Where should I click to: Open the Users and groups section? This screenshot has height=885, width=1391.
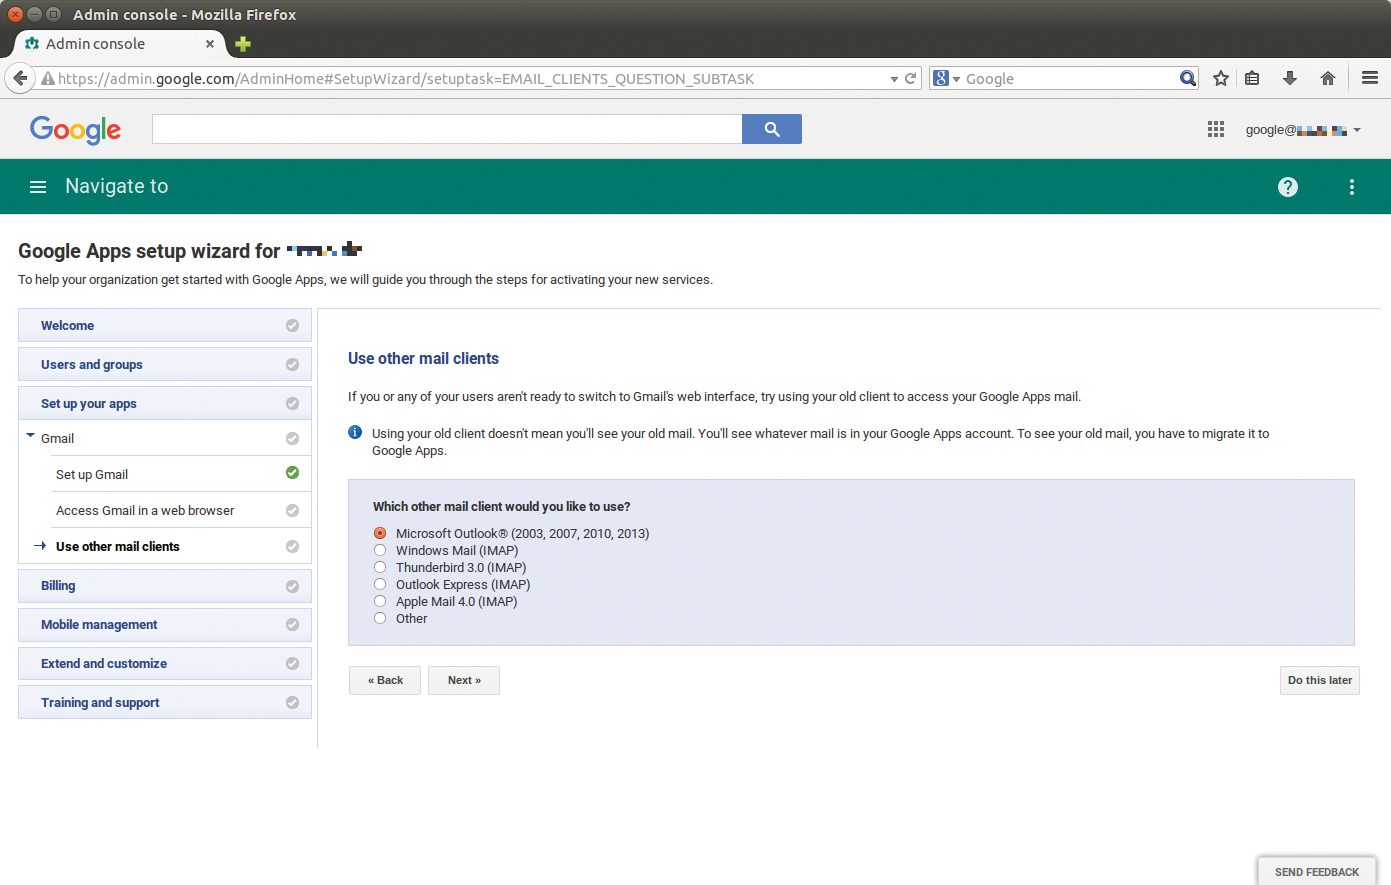click(x=165, y=364)
